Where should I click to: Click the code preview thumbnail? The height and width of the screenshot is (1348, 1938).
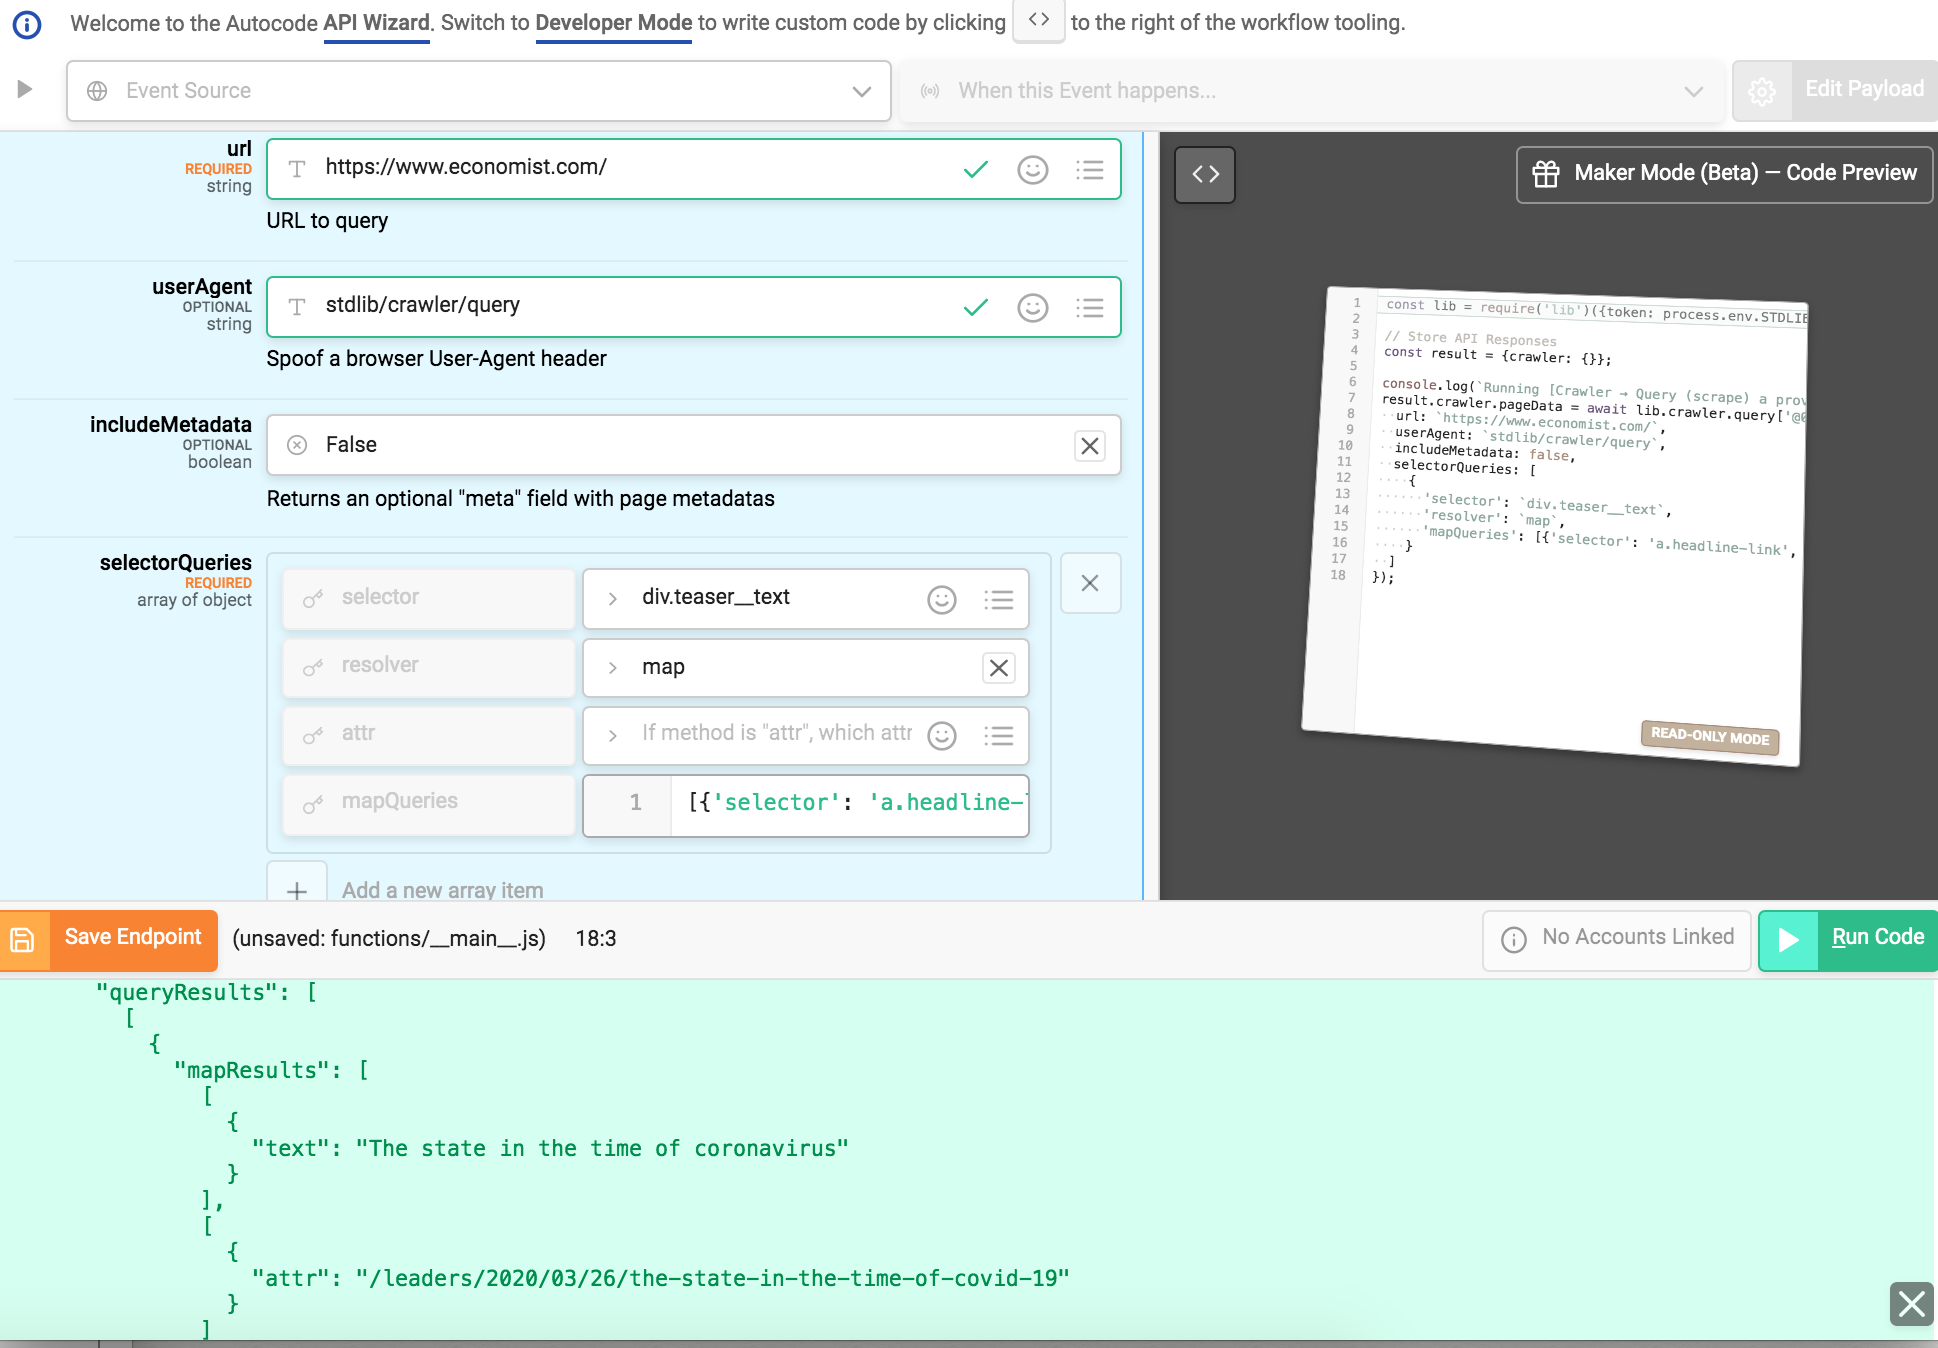tap(1554, 526)
